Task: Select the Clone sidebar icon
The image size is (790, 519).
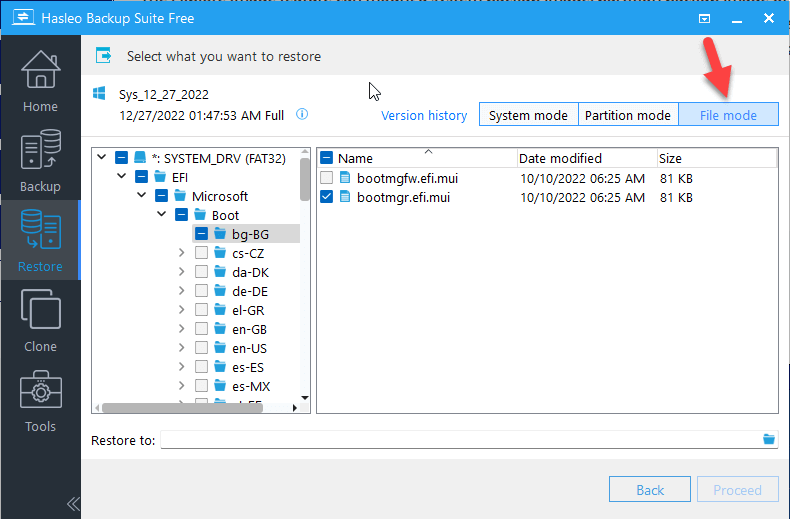Action: [x=40, y=320]
